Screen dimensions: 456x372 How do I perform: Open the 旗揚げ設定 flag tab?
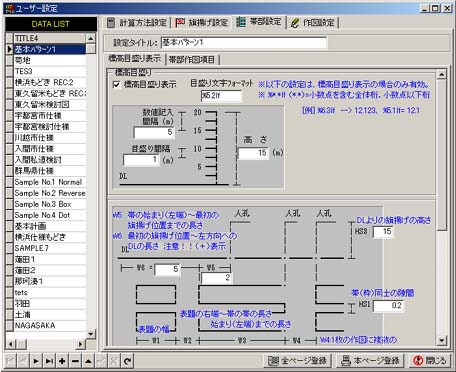click(202, 23)
